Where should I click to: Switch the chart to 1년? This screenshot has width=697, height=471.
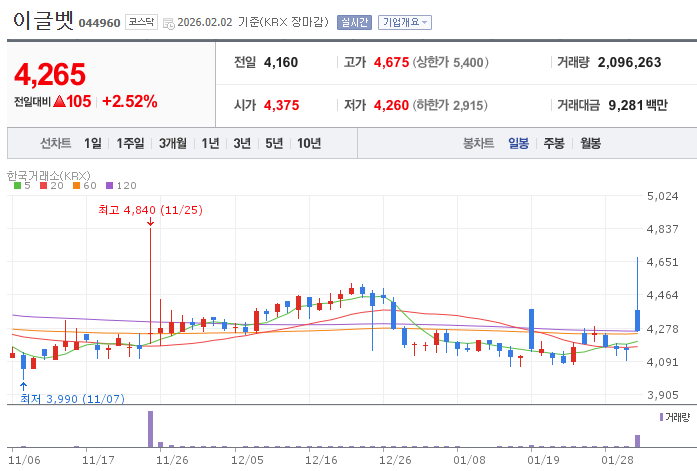pyautogui.click(x=210, y=143)
